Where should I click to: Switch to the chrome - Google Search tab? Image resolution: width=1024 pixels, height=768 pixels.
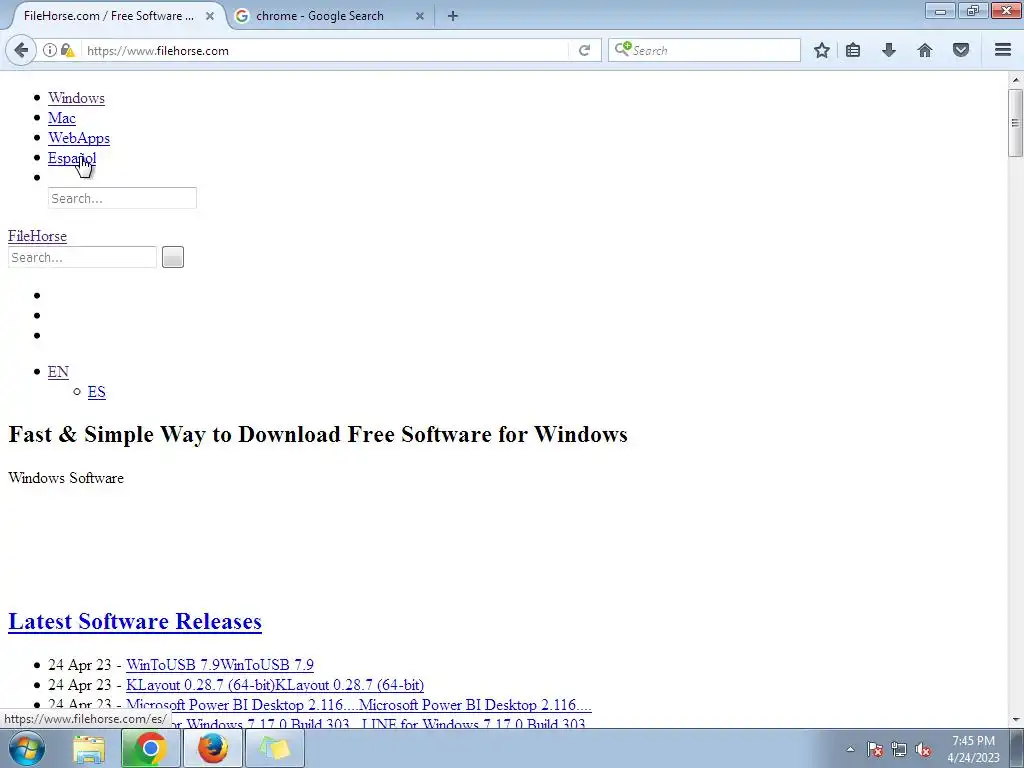[319, 16]
